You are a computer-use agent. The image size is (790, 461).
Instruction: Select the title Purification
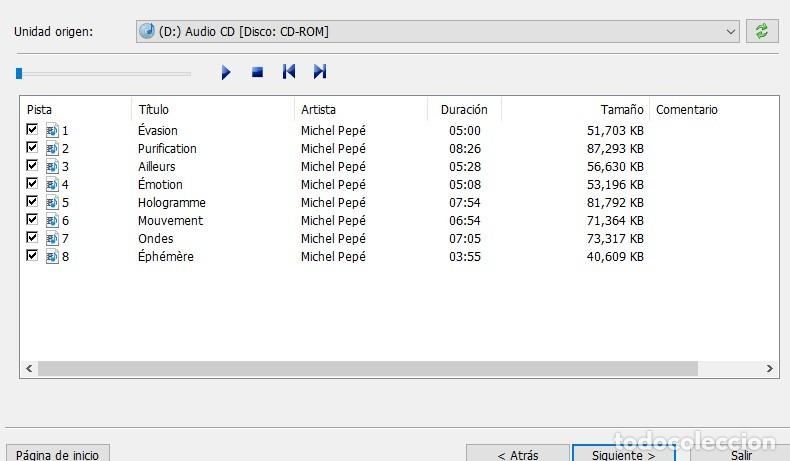pos(167,149)
